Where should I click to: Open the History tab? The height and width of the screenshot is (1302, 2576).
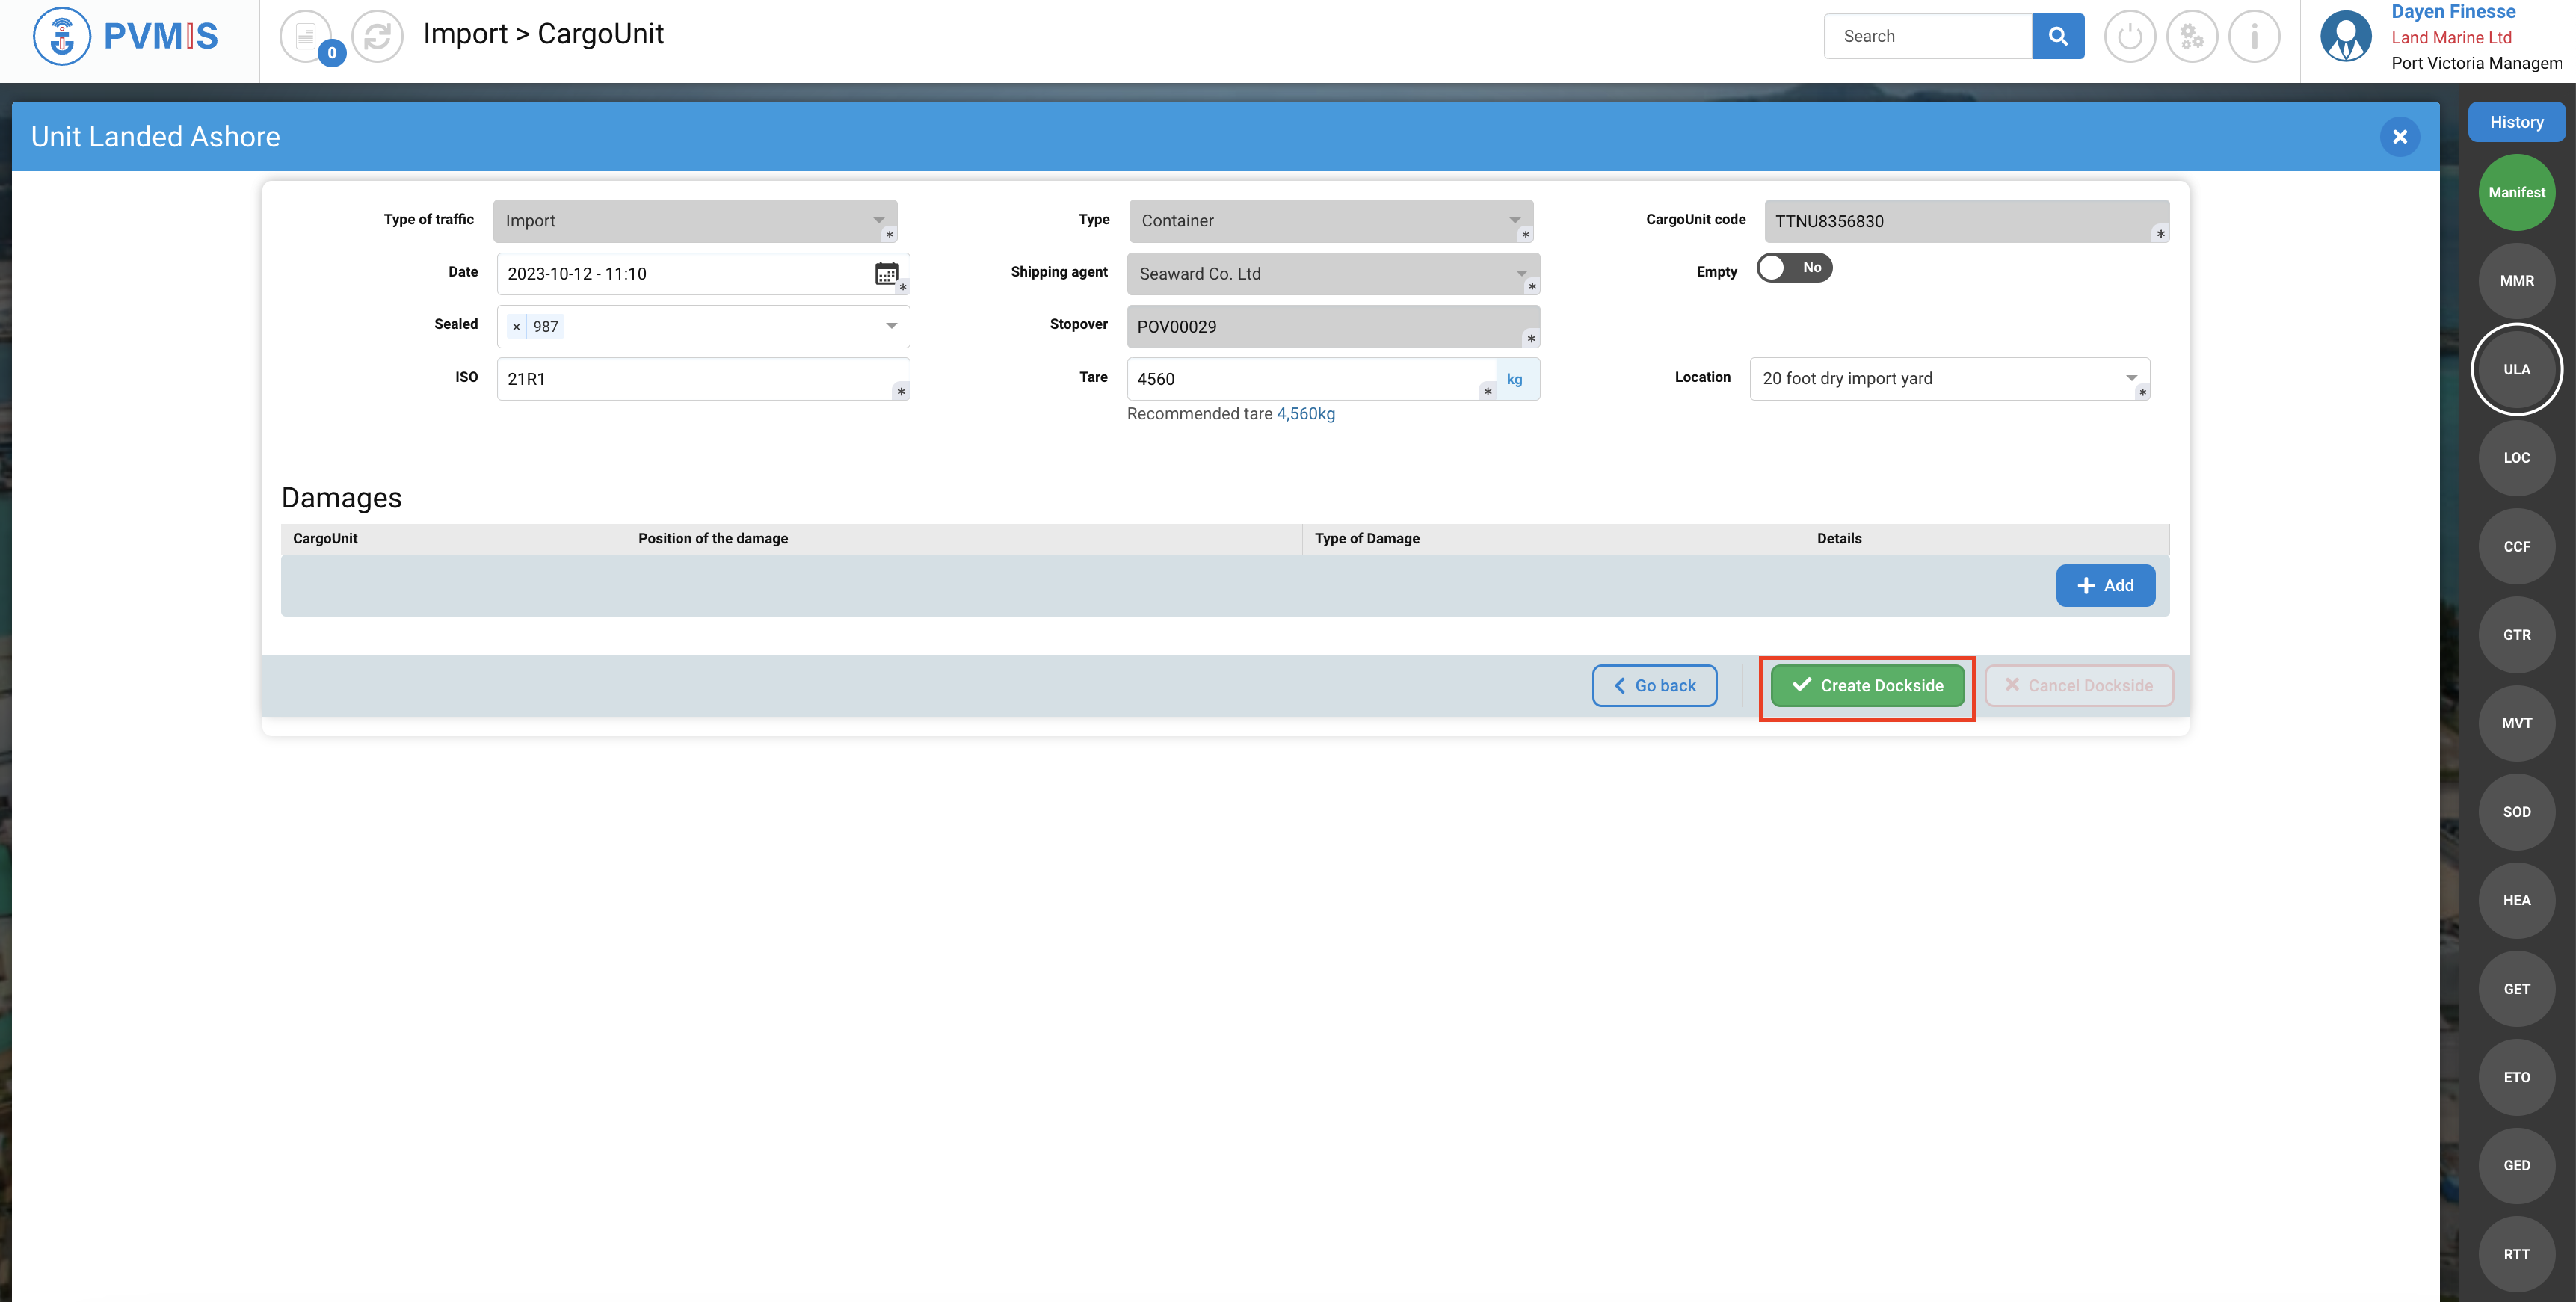coord(2516,122)
